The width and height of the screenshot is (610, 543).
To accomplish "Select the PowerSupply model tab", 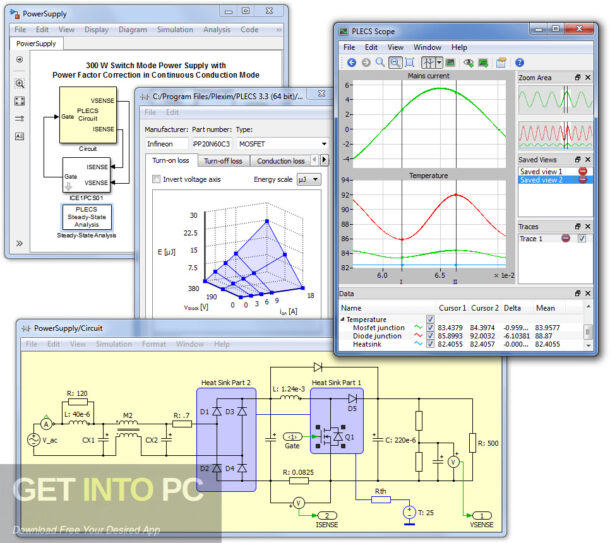I will (36, 44).
